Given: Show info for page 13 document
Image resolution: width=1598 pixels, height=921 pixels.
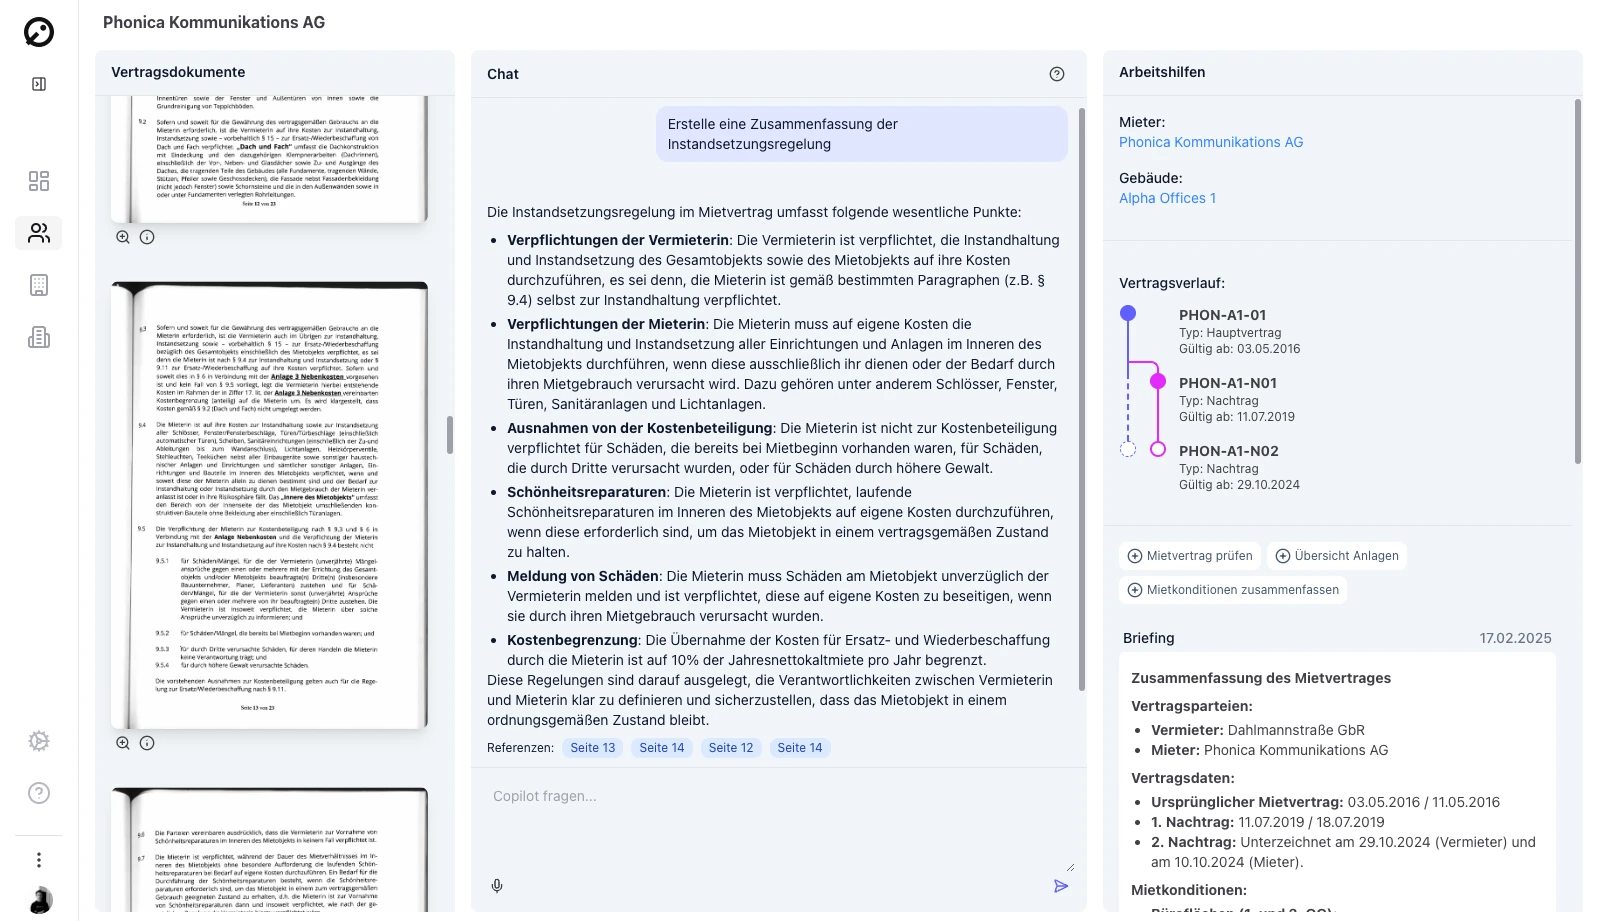Looking at the screenshot, I should (147, 743).
